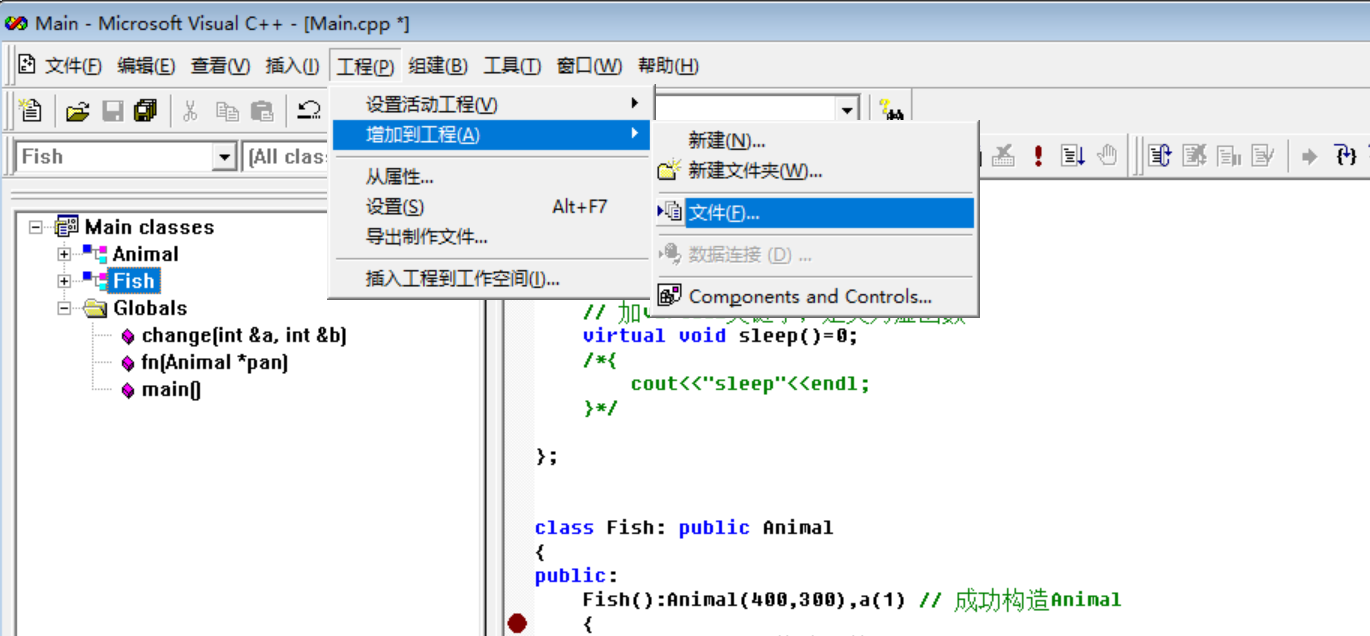Click the Open file folder icon
Screen dimensions: 1370x636
(x=77, y=111)
